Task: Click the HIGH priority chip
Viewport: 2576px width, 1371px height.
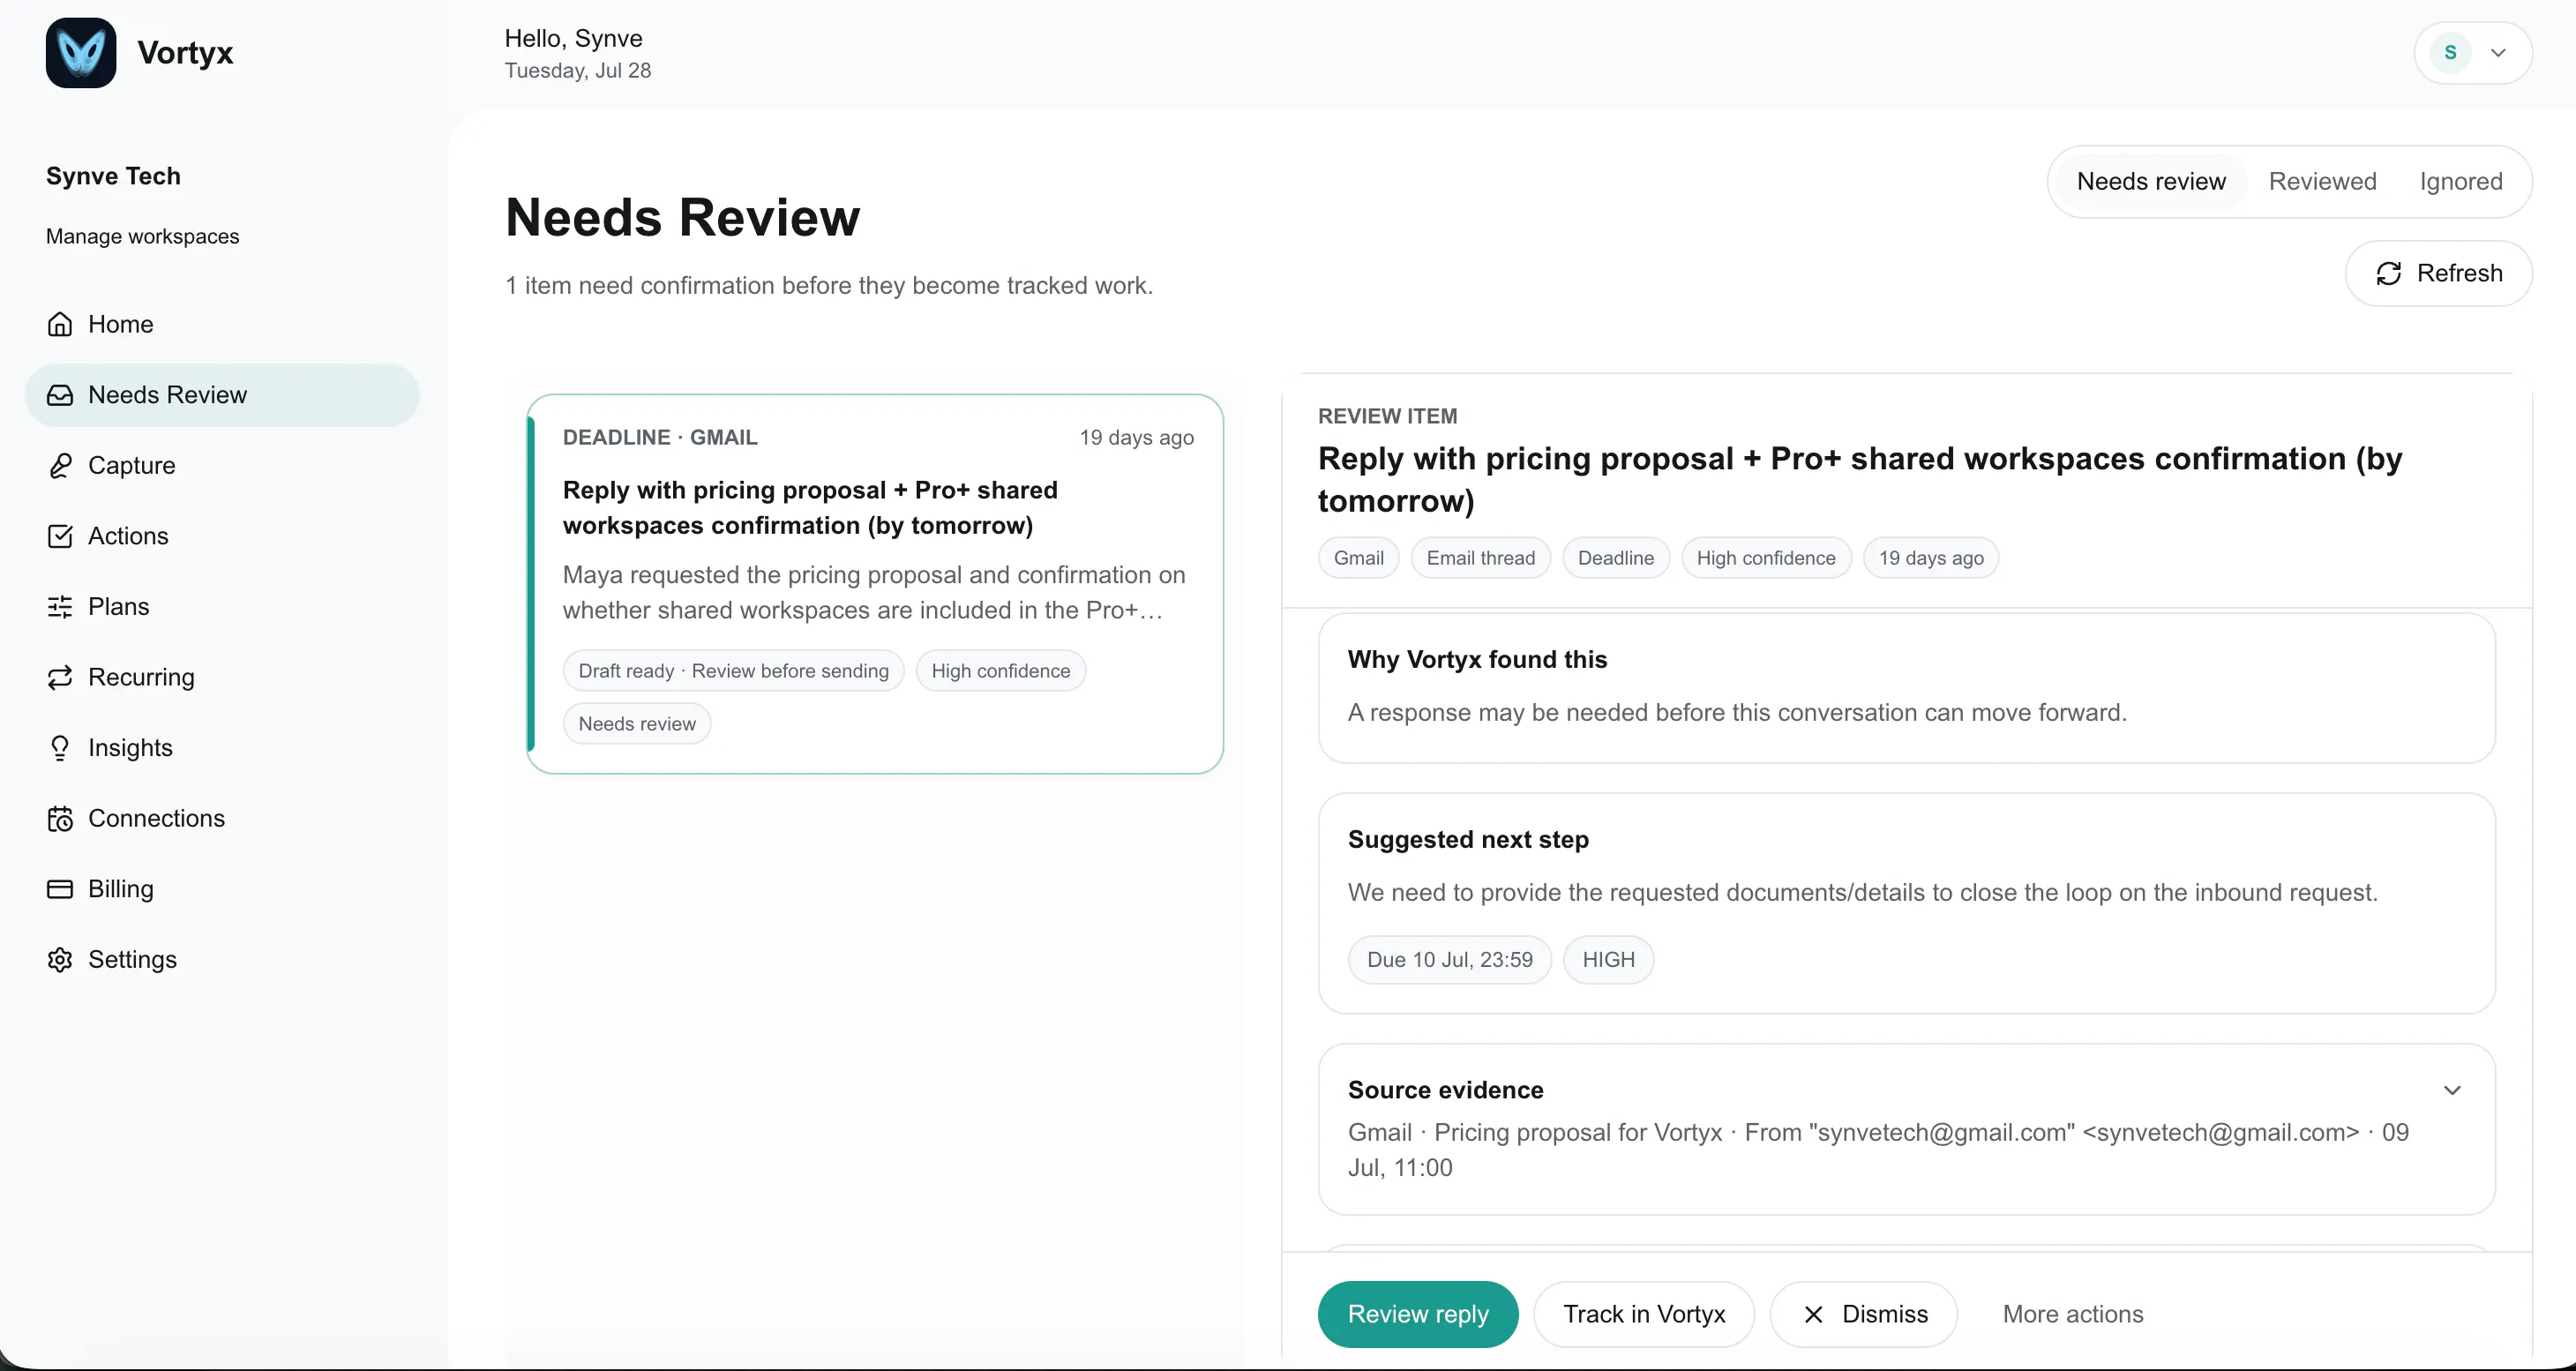Action: click(x=1609, y=960)
